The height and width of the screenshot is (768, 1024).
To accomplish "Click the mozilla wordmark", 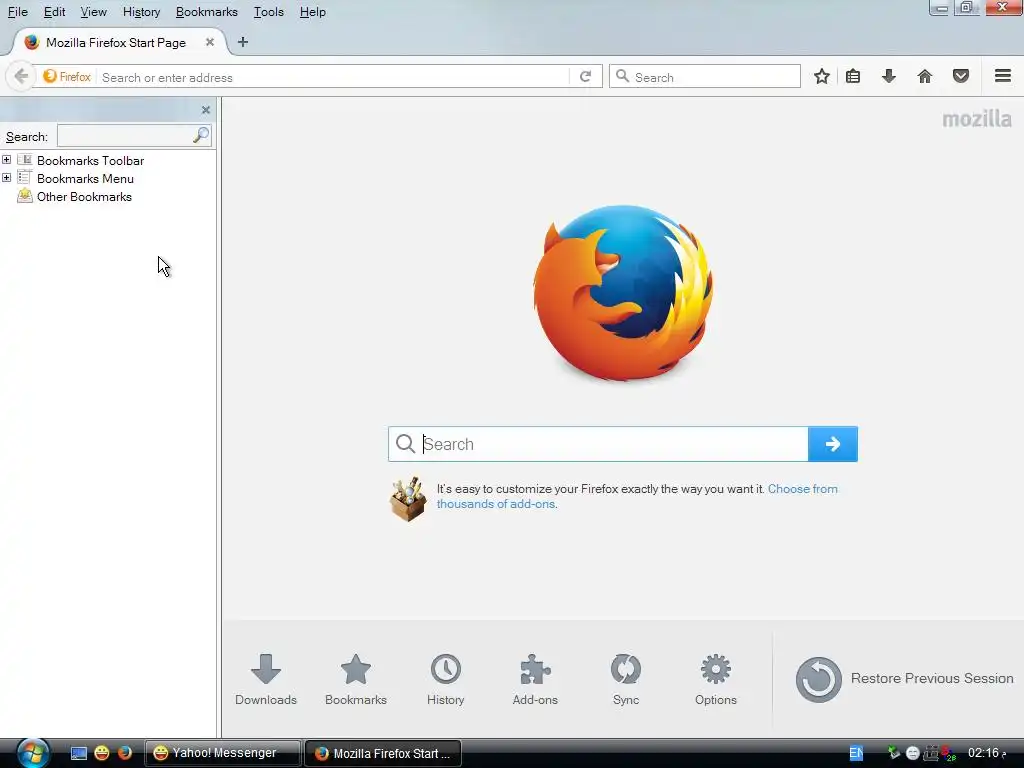I will click(977, 119).
